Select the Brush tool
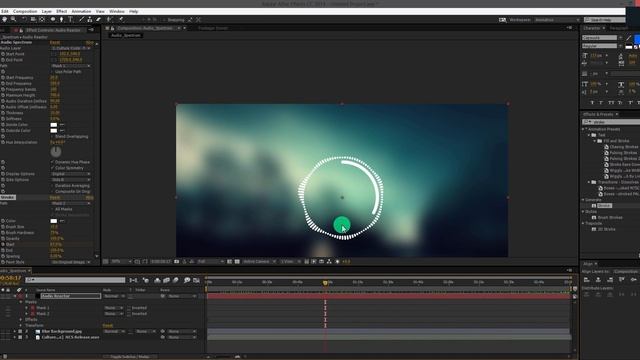The width and height of the screenshot is (640, 360). (x=81, y=19)
